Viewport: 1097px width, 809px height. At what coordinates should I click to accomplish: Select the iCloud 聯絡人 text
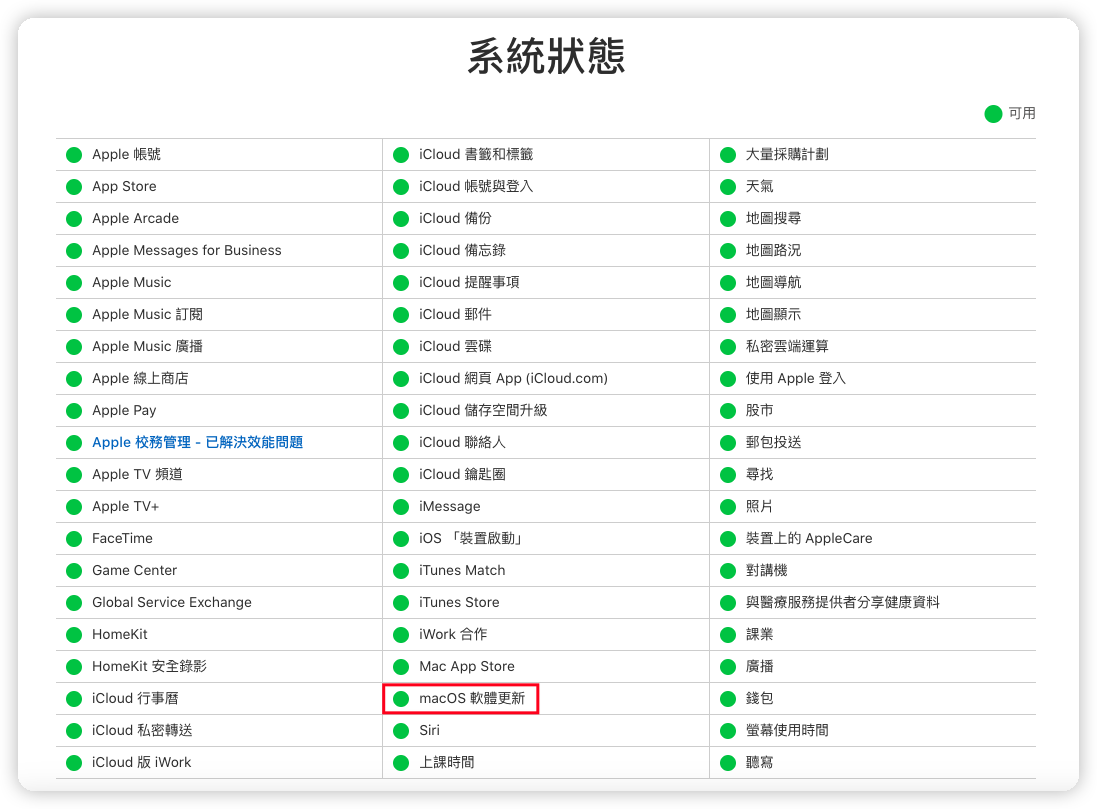pos(462,442)
